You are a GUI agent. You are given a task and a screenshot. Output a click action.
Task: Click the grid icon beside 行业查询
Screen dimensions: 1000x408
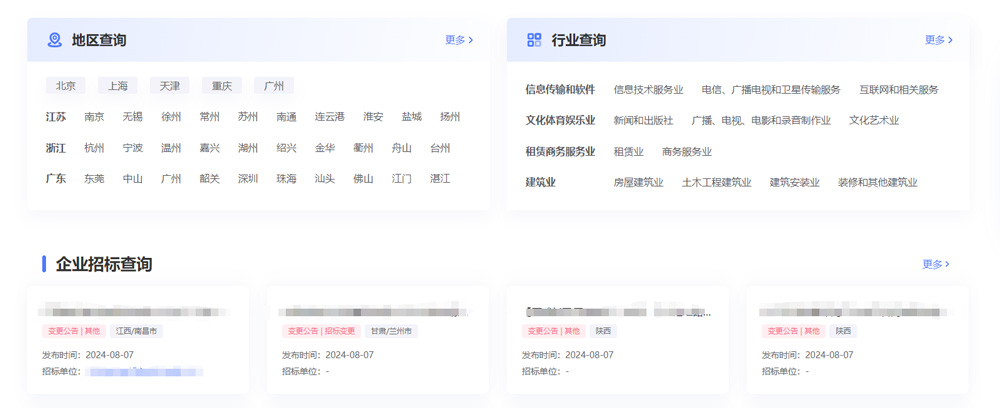[x=534, y=40]
